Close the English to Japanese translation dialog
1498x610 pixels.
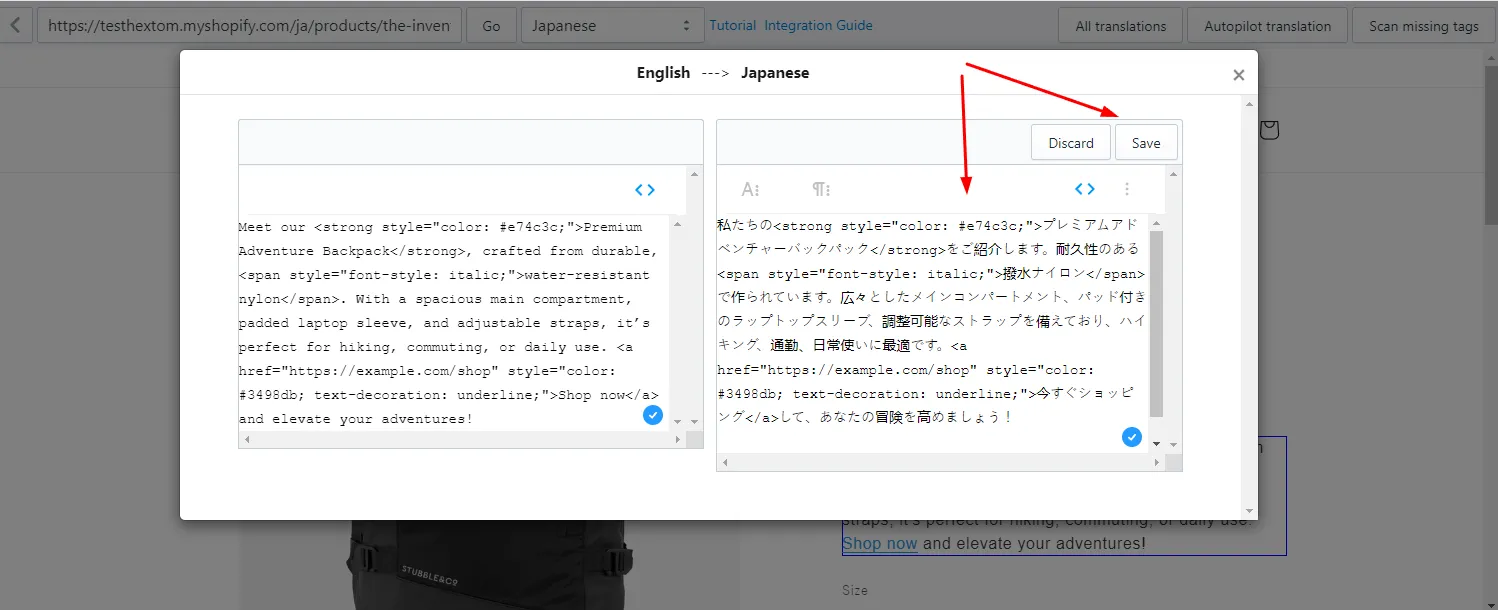coord(1239,75)
